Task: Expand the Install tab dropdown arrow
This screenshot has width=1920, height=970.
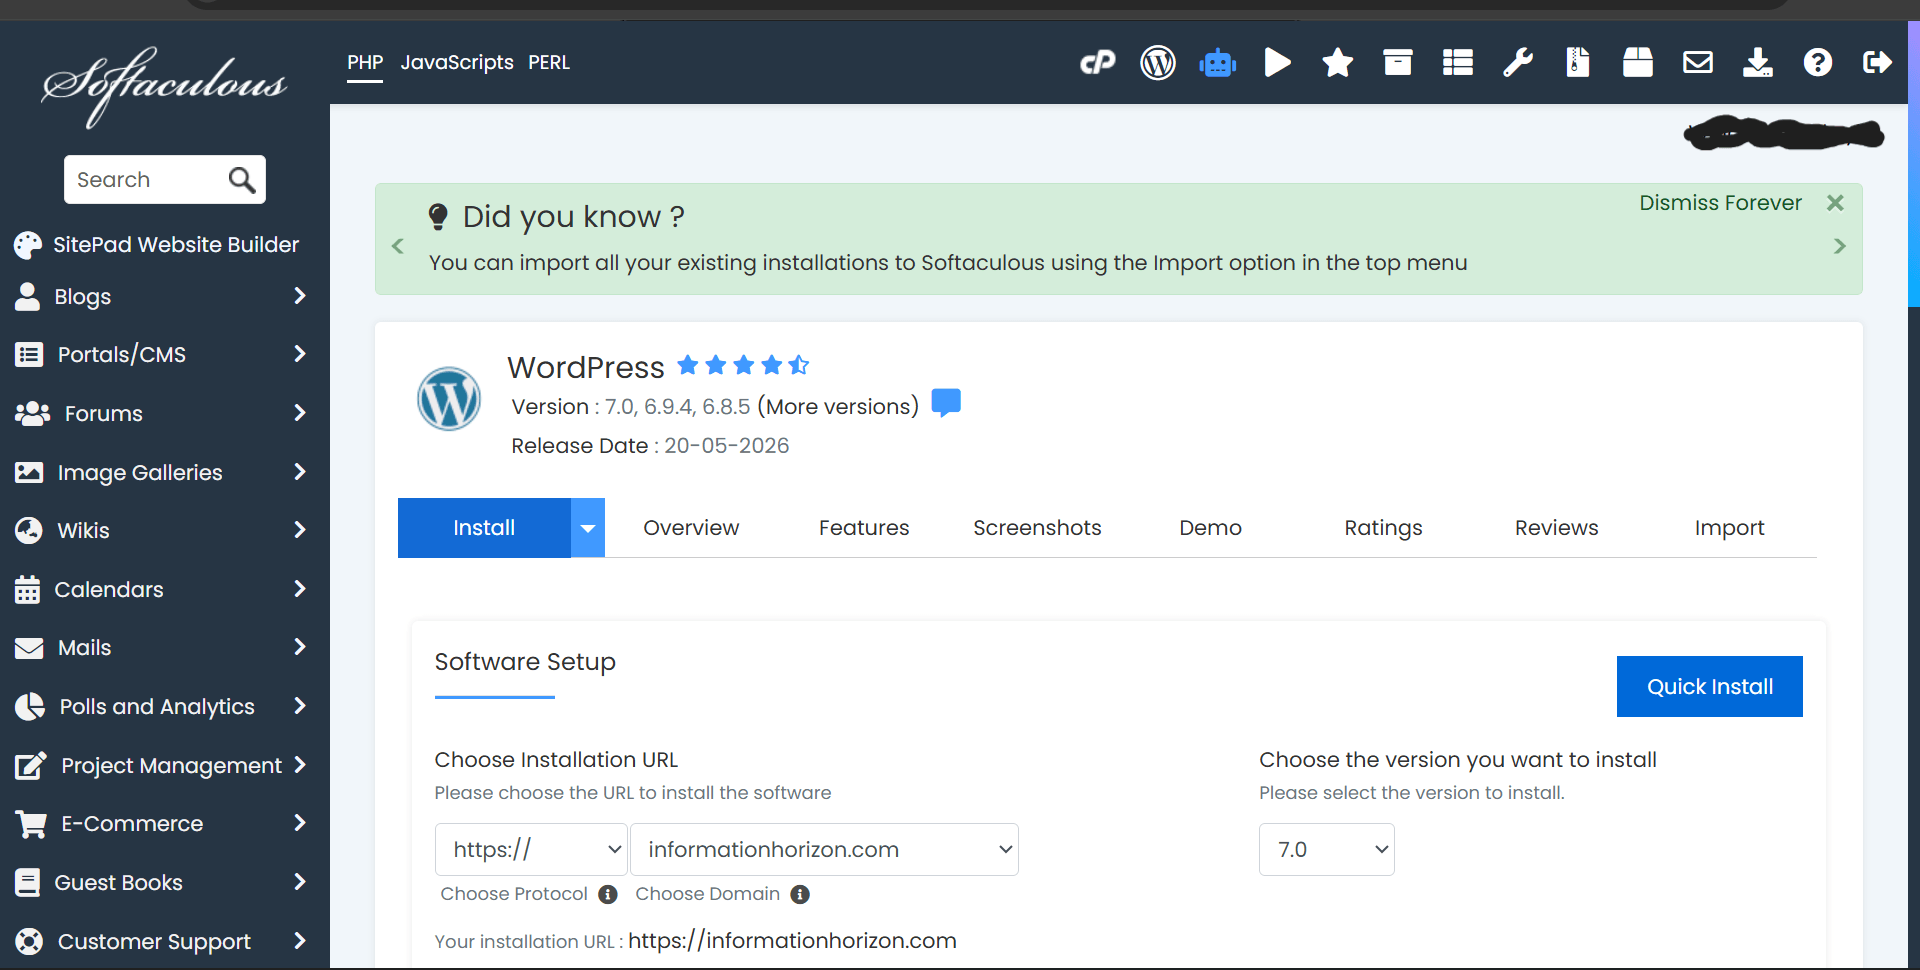Action: coord(588,528)
